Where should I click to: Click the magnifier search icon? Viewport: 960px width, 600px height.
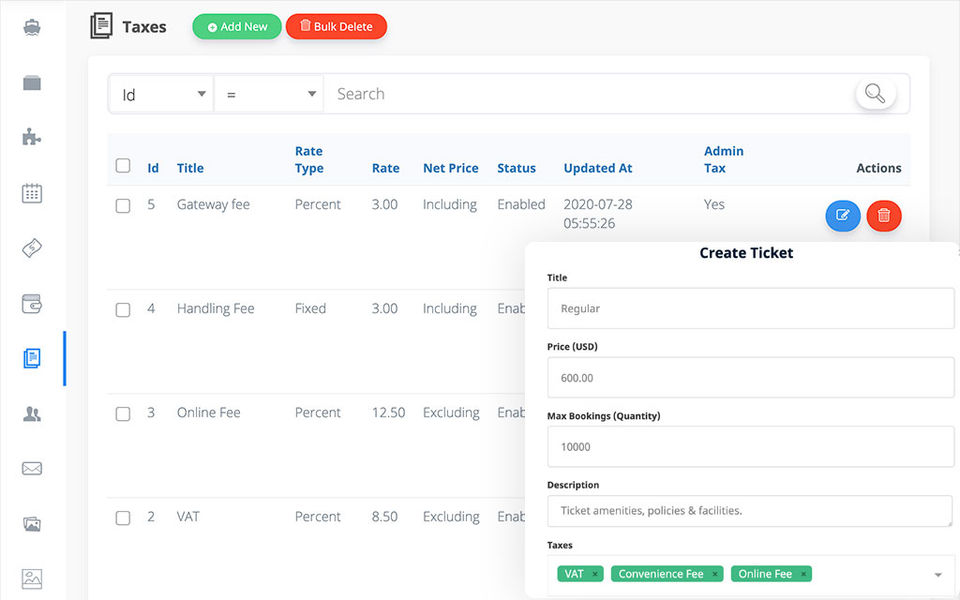875,94
